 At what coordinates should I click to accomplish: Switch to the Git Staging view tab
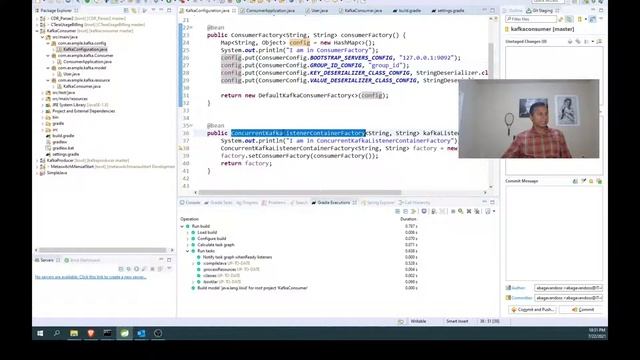tap(542, 11)
